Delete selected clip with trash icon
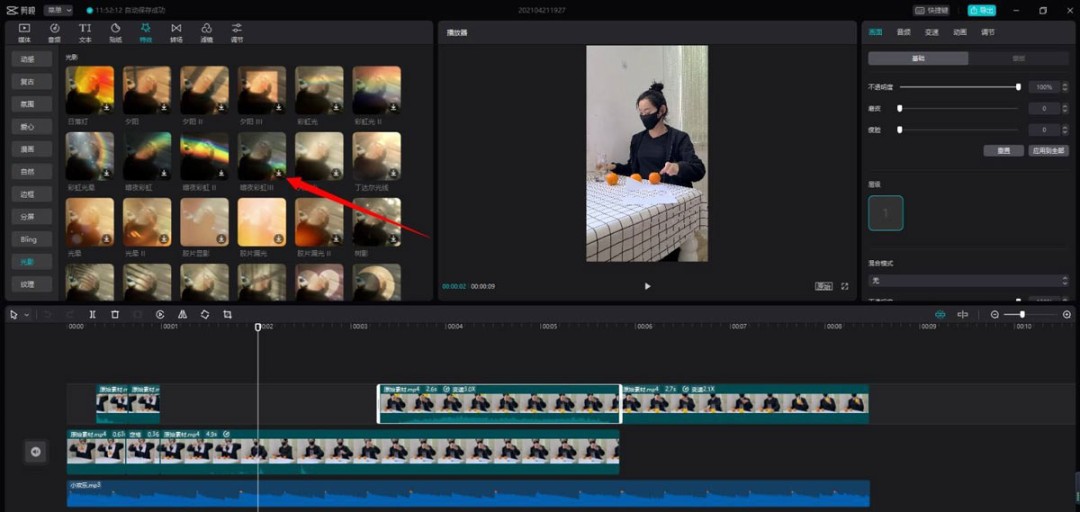This screenshot has height=512, width=1080. [115, 314]
